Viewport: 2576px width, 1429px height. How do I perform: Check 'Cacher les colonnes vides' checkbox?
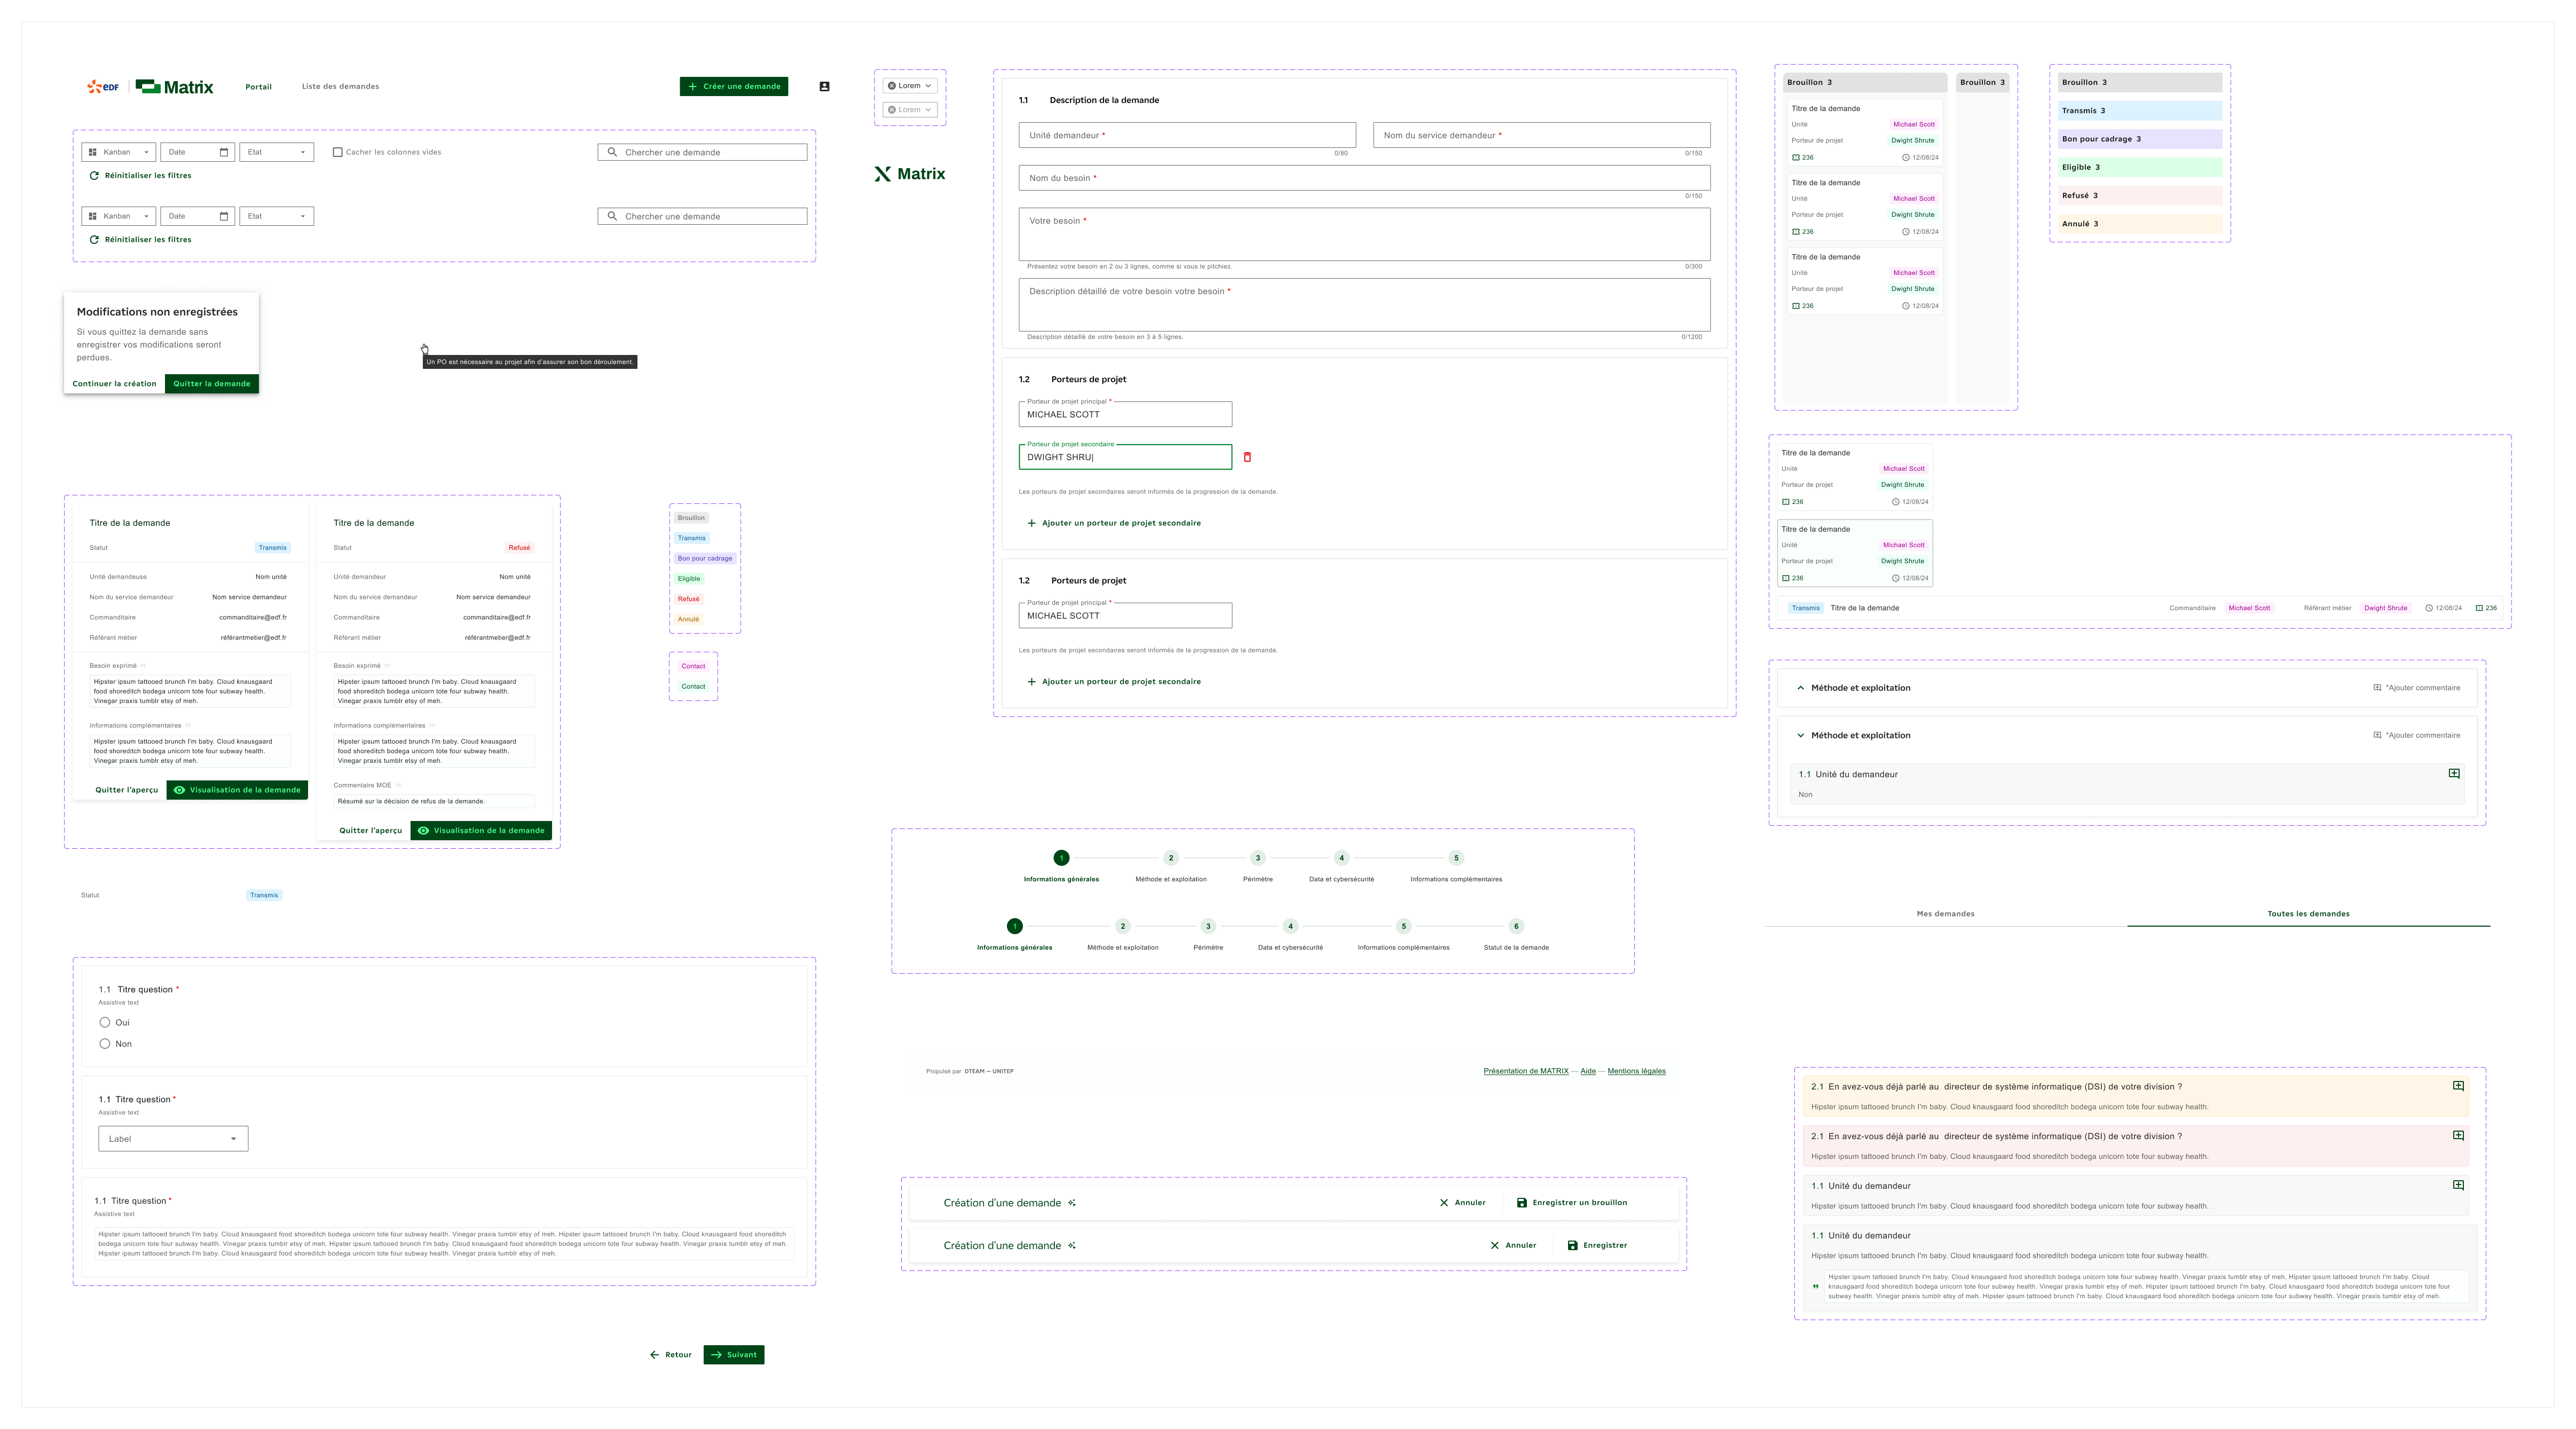[x=337, y=152]
